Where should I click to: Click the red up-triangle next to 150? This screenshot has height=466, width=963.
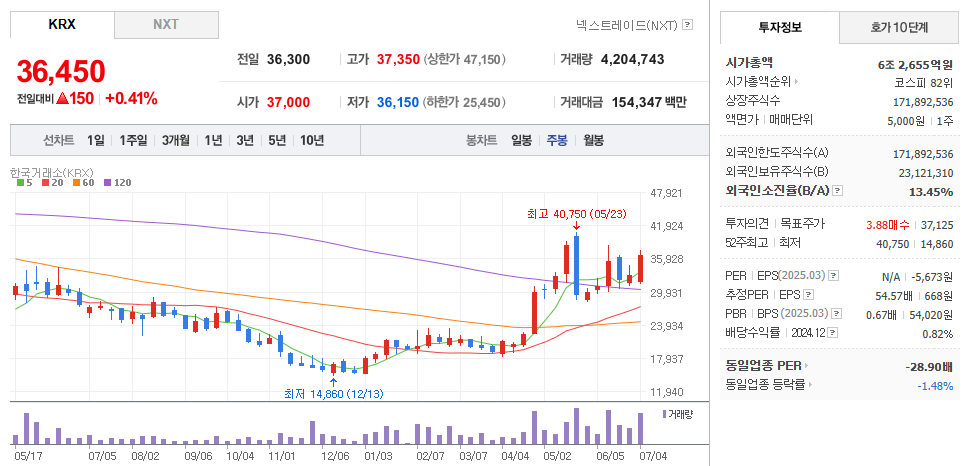pyautogui.click(x=62, y=98)
